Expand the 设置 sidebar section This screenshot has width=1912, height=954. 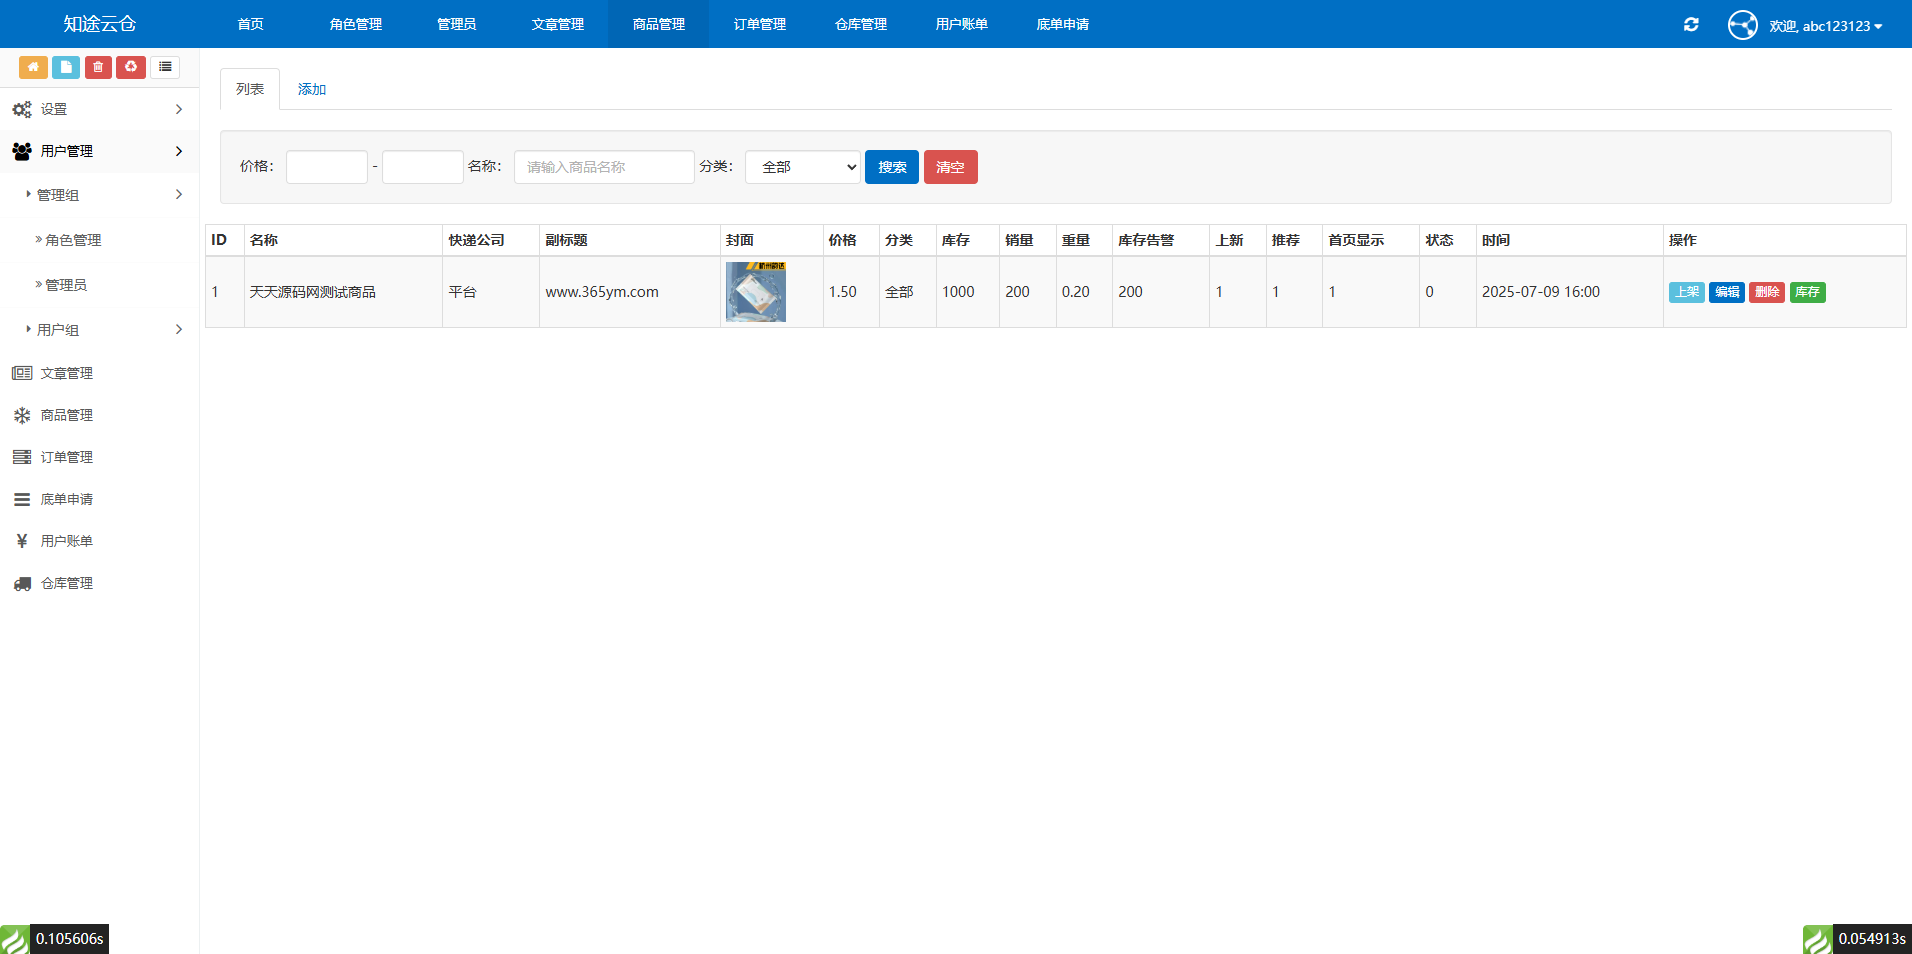(x=98, y=109)
